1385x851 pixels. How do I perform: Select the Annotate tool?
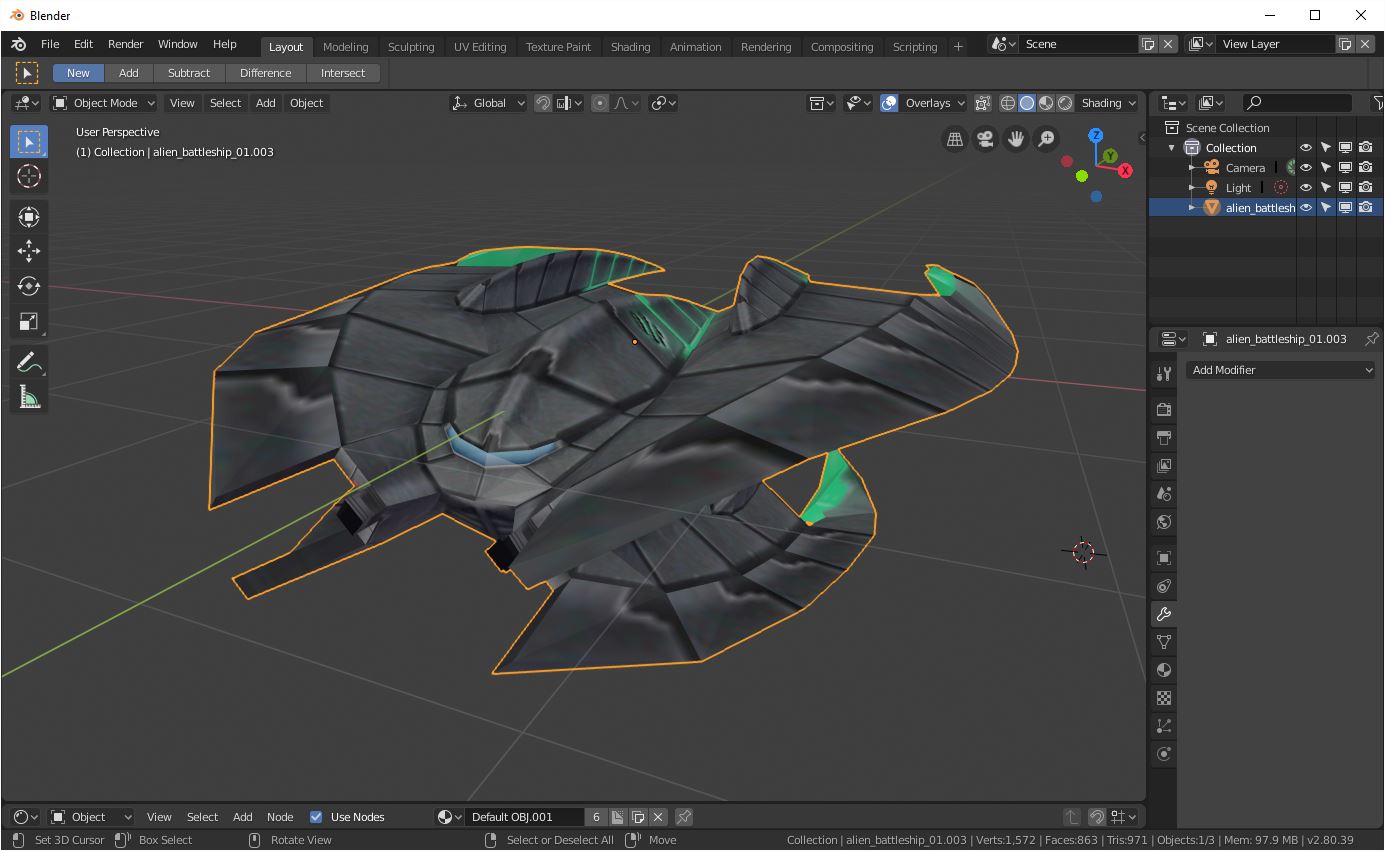29,364
